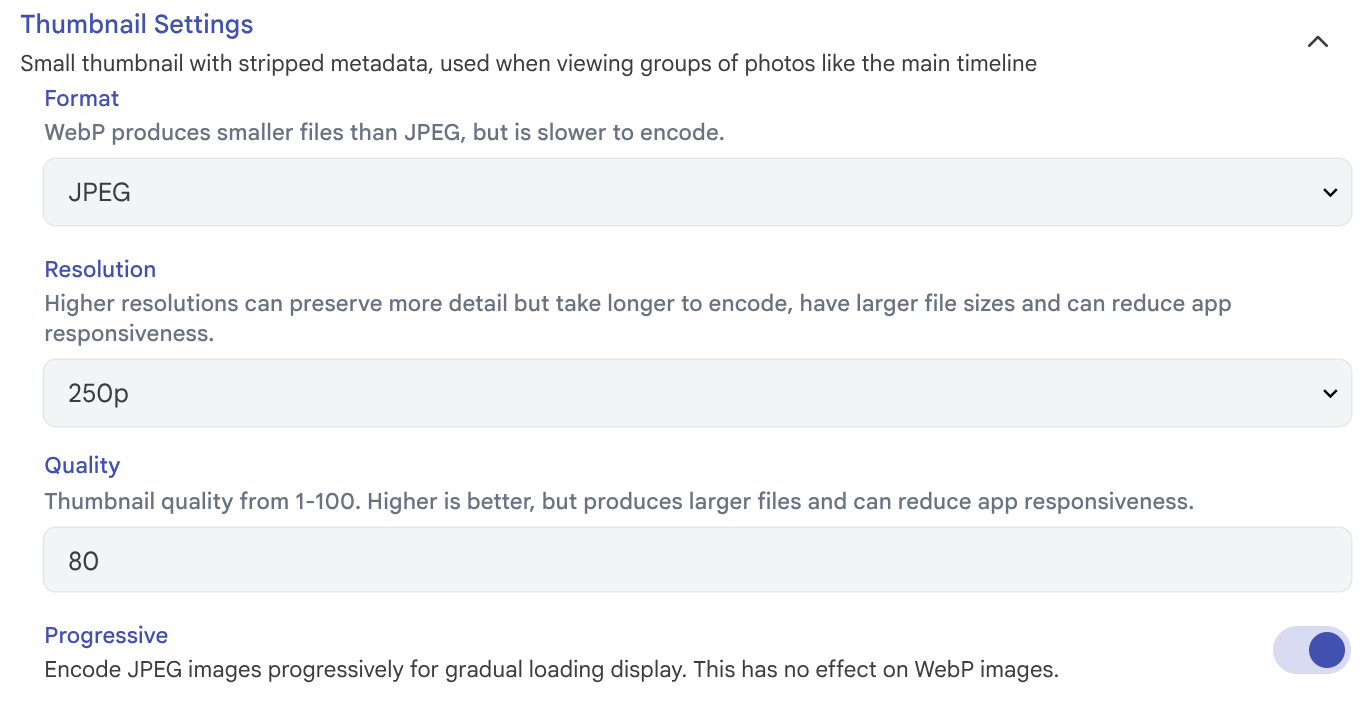Click the Quality input field
The width and height of the screenshot is (1371, 706).
tap(696, 560)
